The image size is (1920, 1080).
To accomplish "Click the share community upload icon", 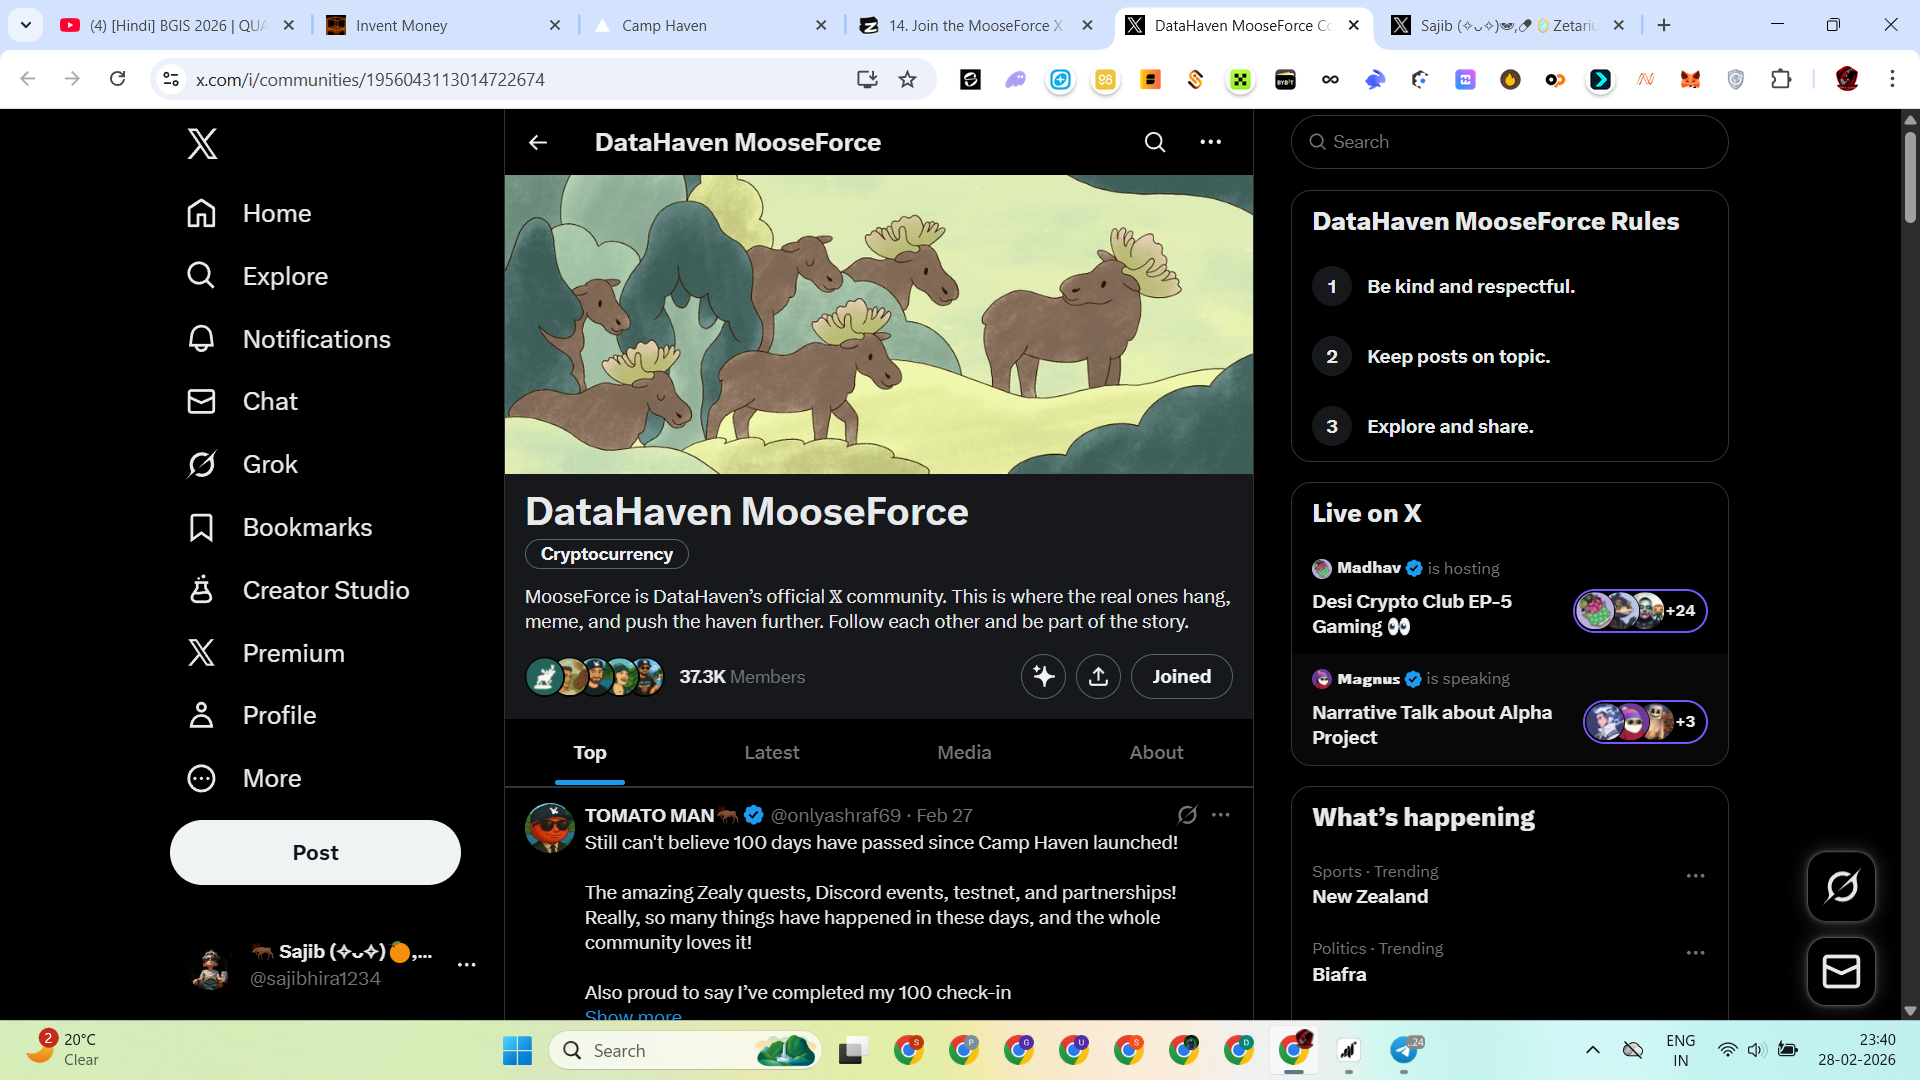I will (x=1098, y=677).
